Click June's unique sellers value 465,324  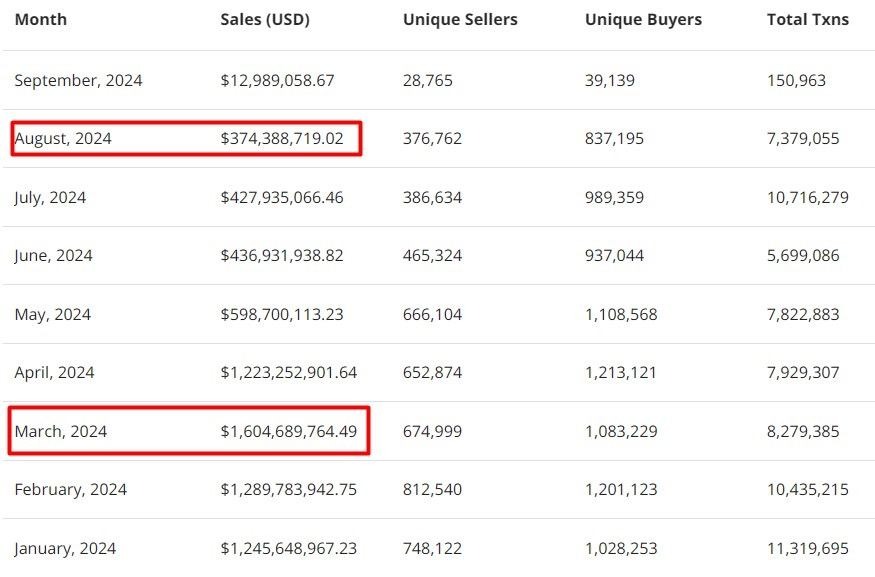tap(432, 255)
